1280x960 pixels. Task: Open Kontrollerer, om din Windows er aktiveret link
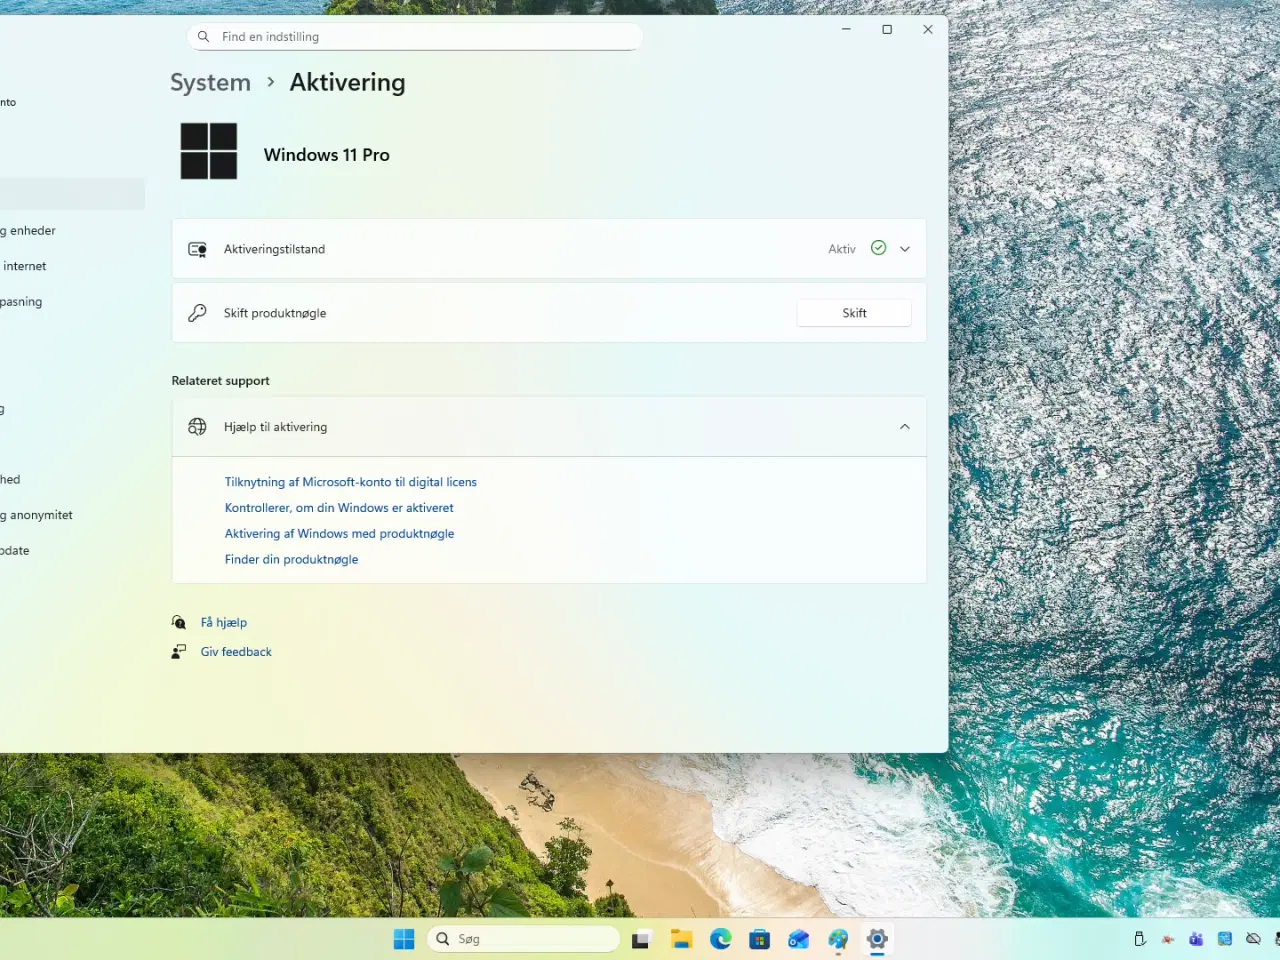(339, 507)
